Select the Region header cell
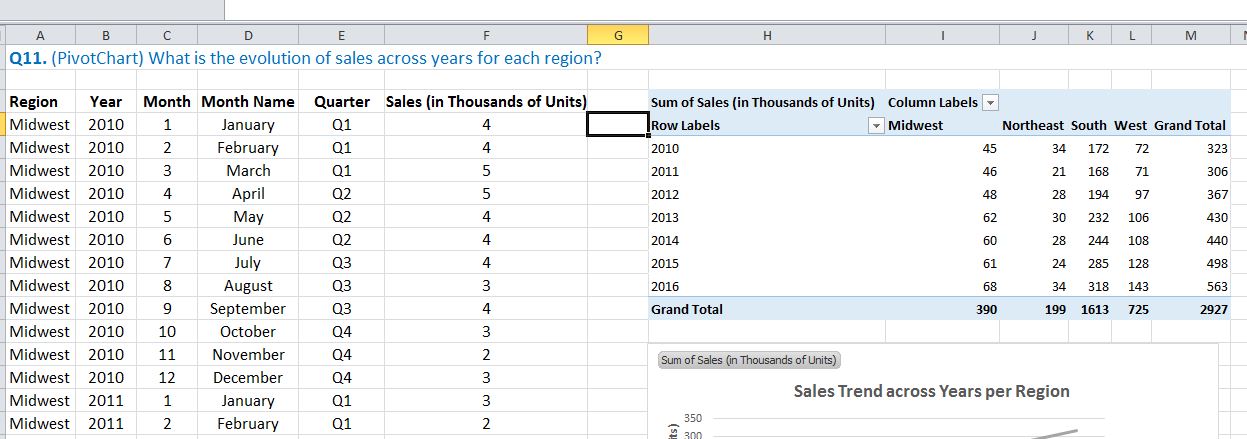 click(x=34, y=101)
